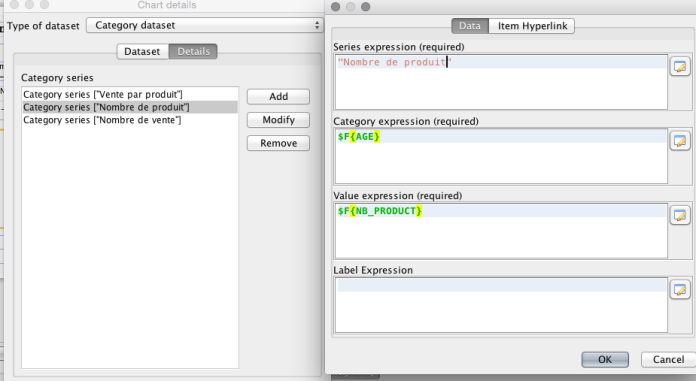Viewport: 696px width, 381px height.
Task: Open the Item Hyperlink tab
Action: [532, 26]
